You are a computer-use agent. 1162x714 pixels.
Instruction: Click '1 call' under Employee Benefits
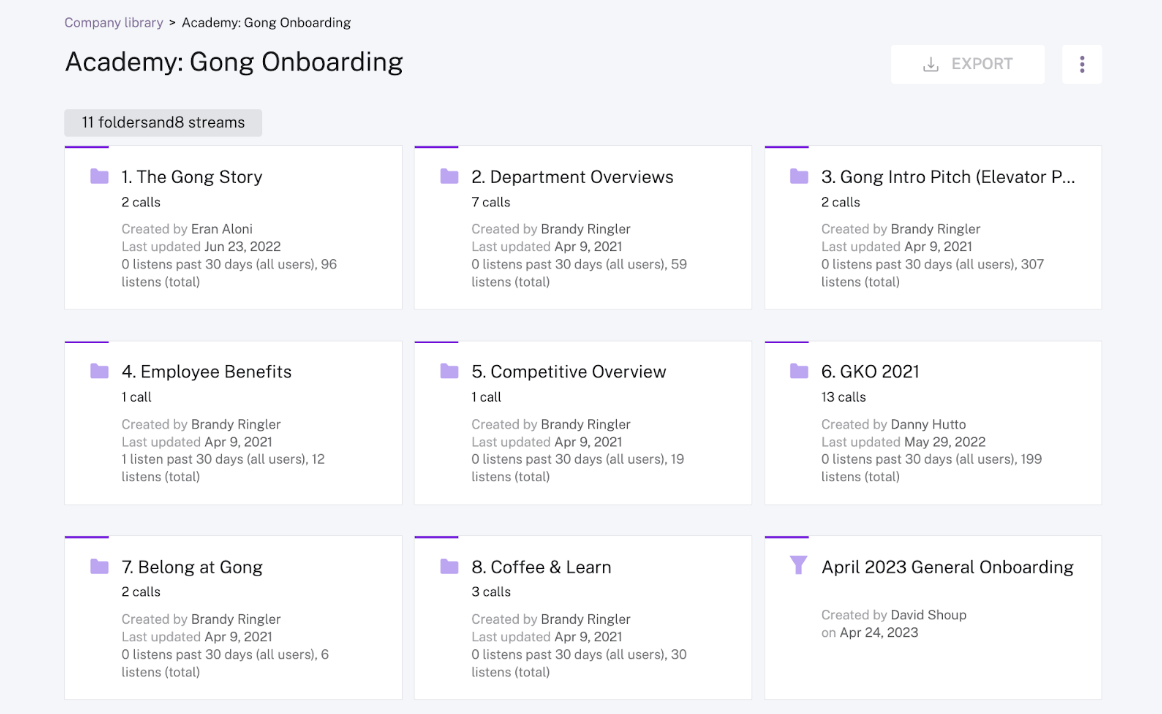pyautogui.click(x=136, y=397)
